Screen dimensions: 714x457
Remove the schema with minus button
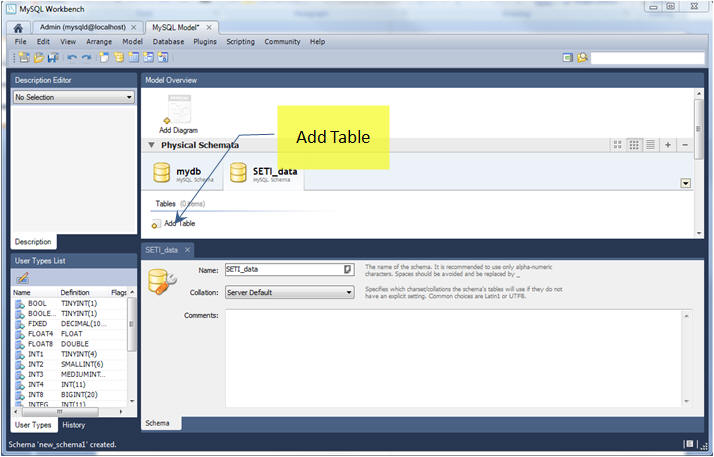click(685, 145)
